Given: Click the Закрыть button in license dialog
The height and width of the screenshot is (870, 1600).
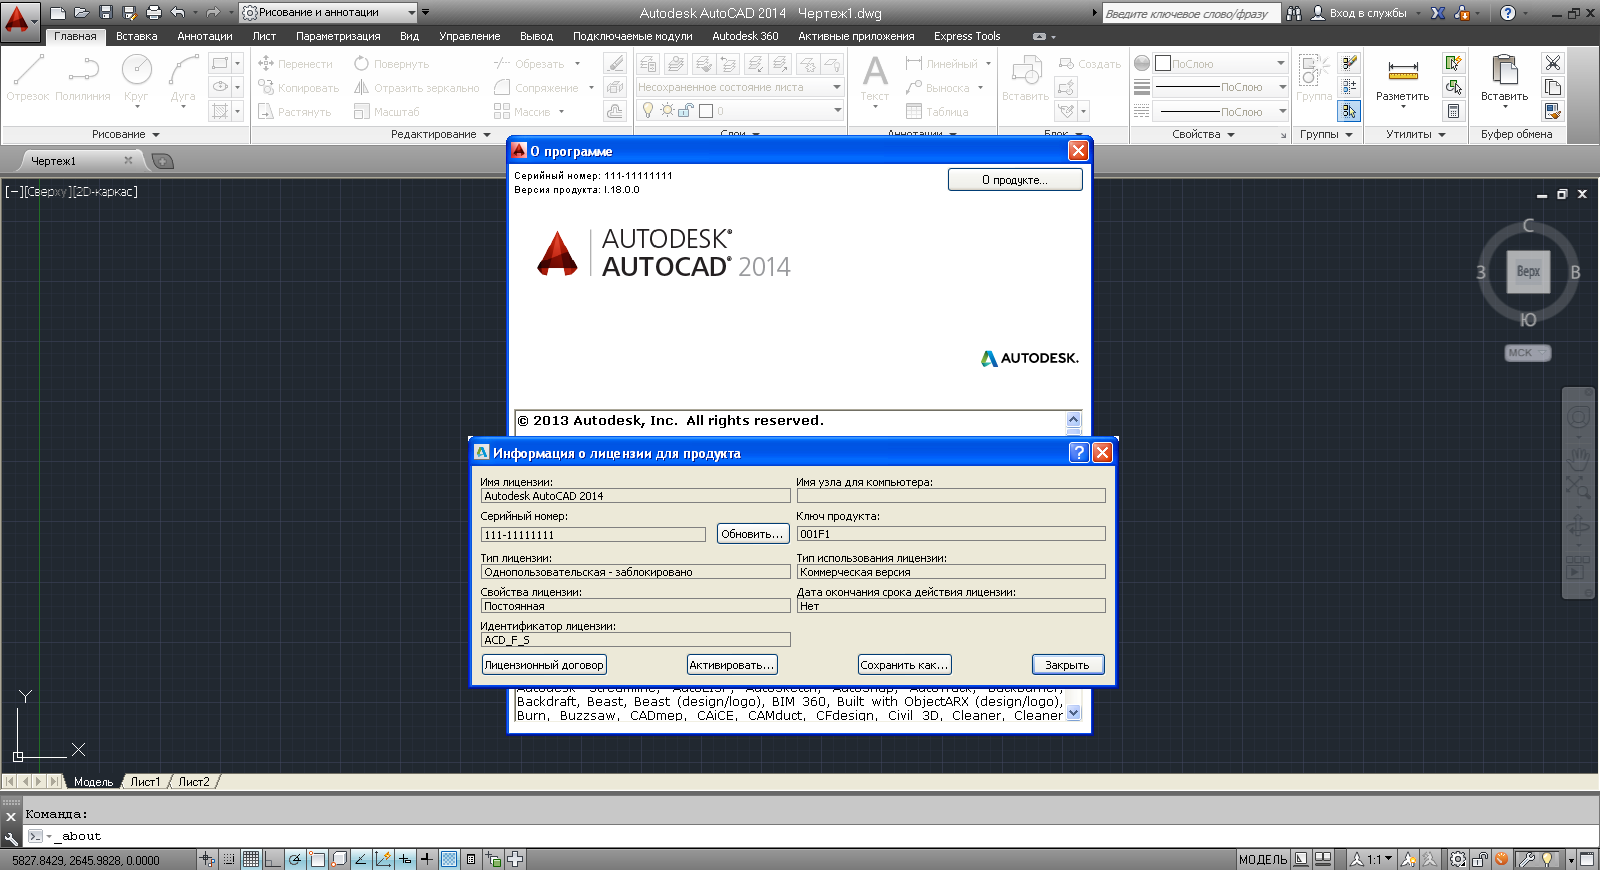Looking at the screenshot, I should pos(1067,665).
